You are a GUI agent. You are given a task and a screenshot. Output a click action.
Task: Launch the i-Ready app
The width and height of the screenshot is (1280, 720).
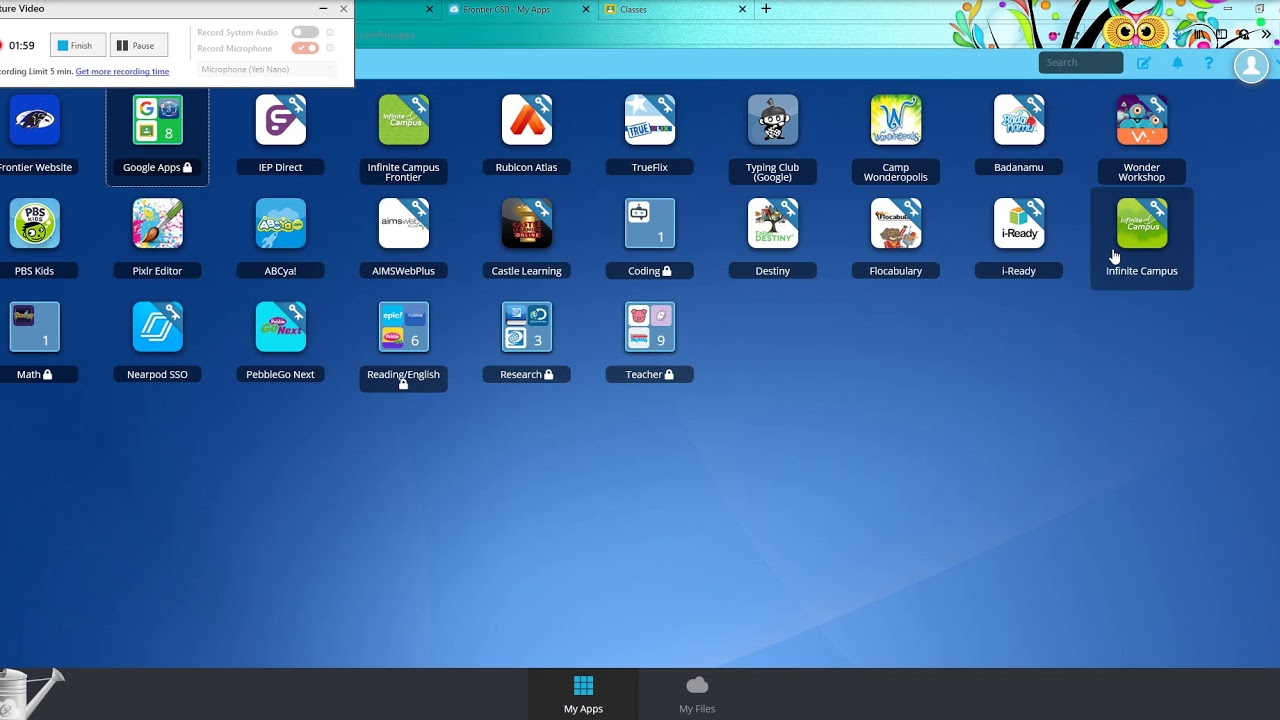[x=1019, y=223]
